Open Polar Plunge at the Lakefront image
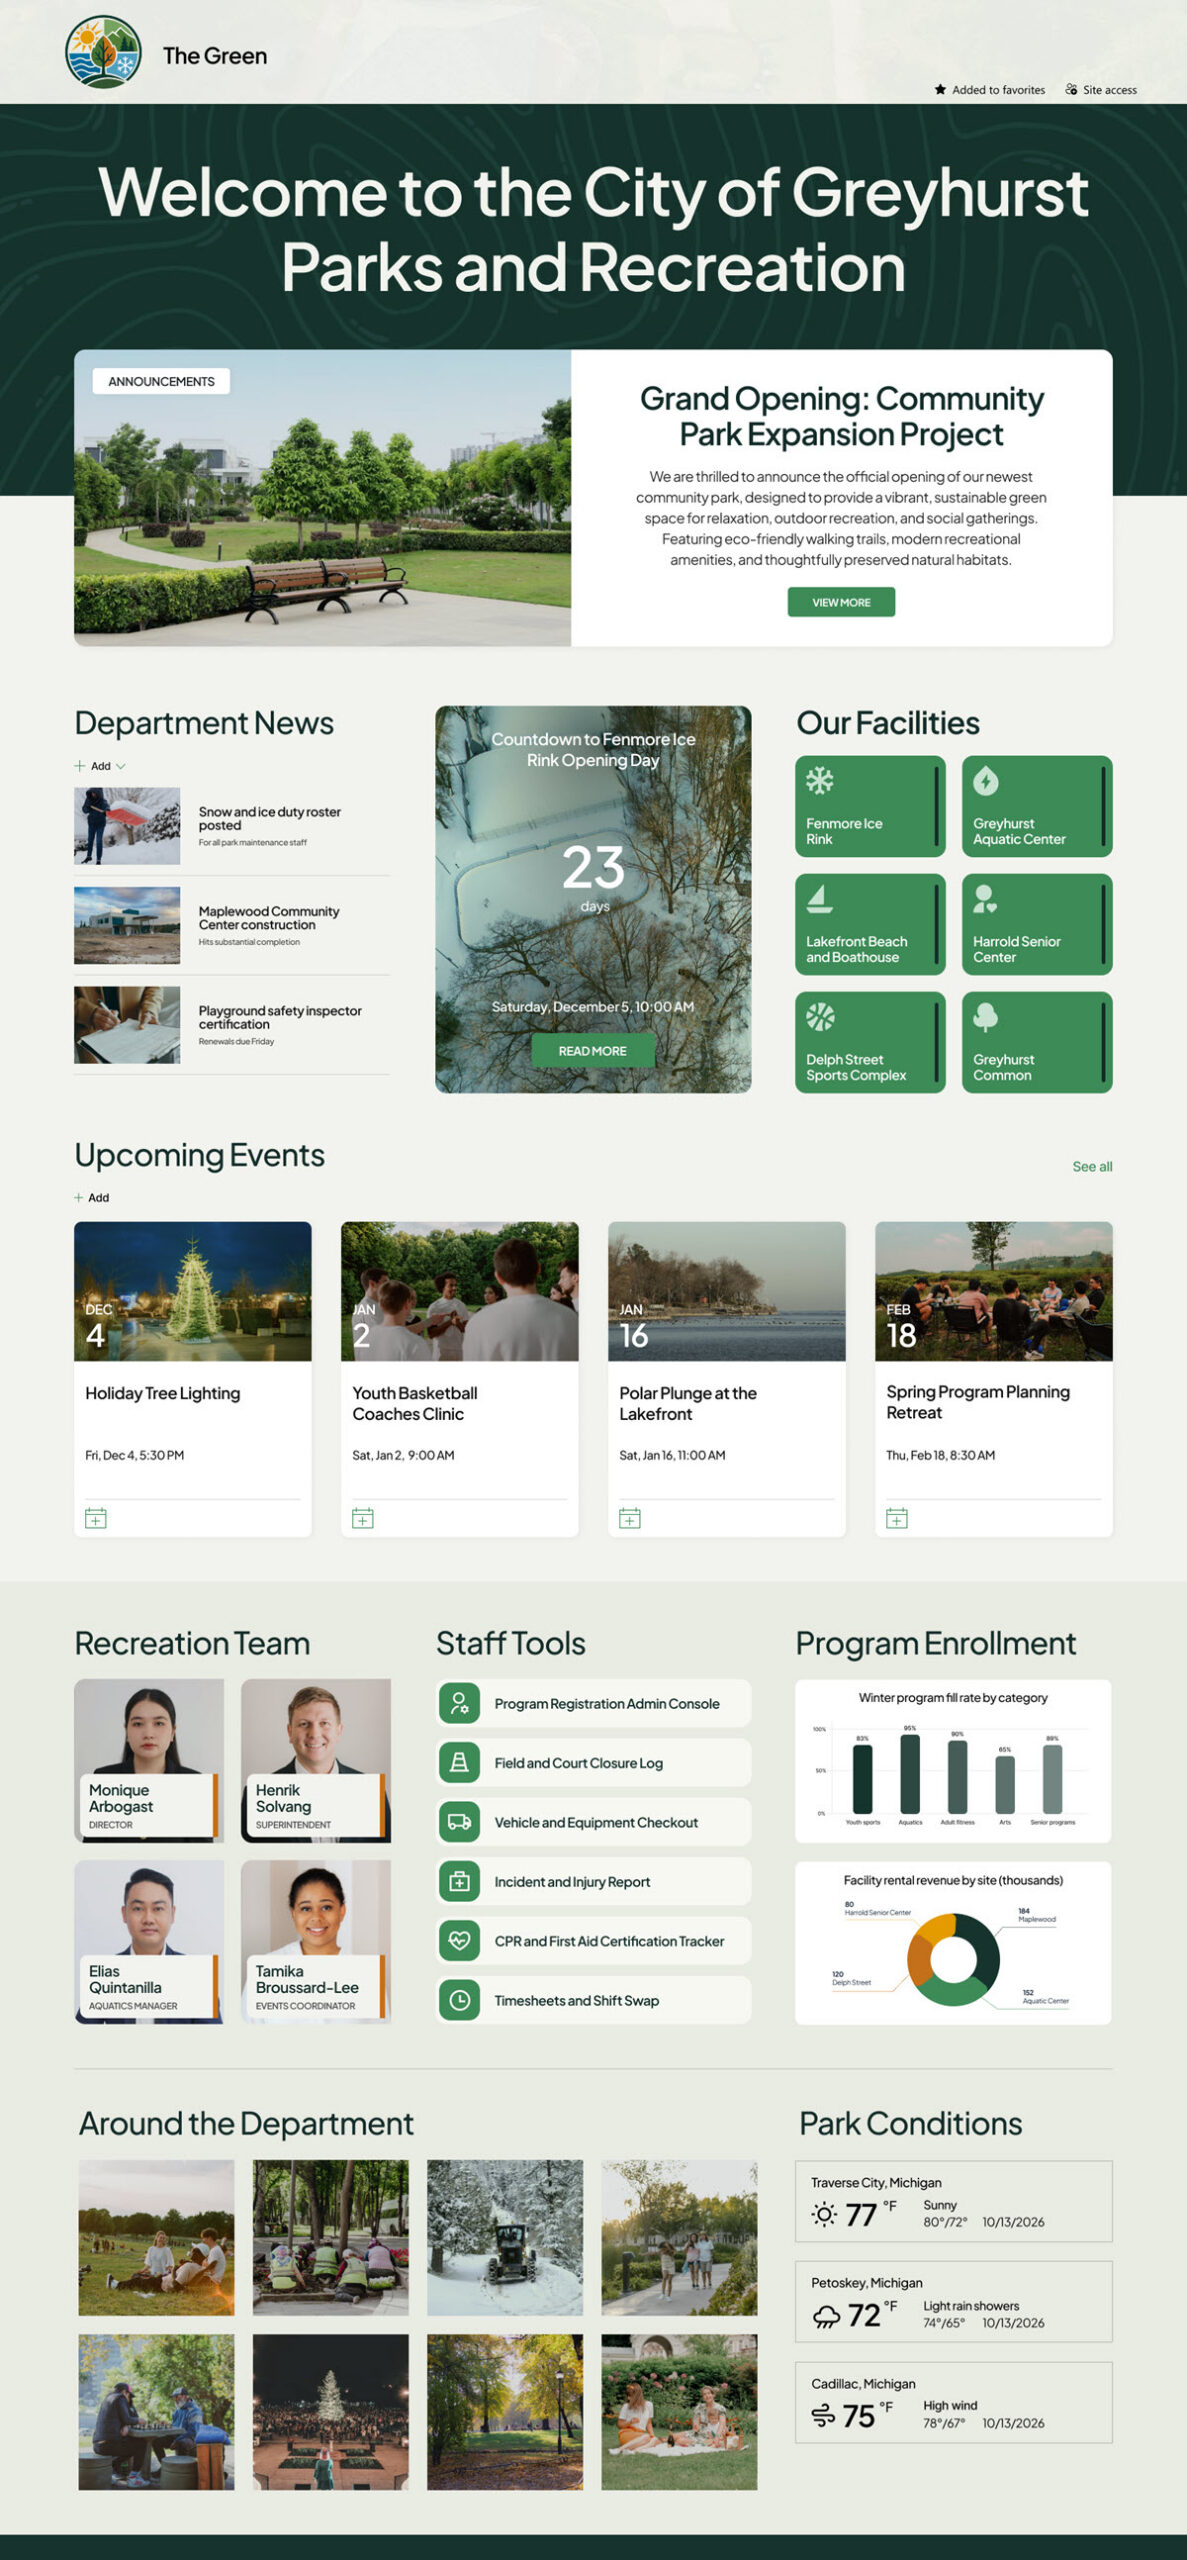The height and width of the screenshot is (2560, 1187). [727, 1290]
